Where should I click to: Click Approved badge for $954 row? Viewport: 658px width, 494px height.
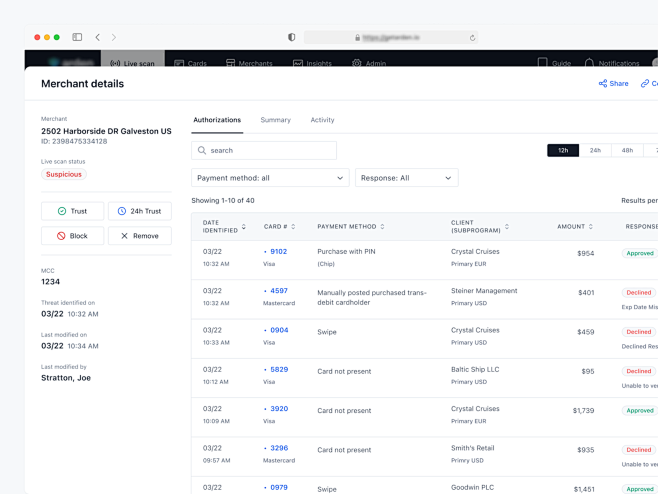tap(640, 253)
